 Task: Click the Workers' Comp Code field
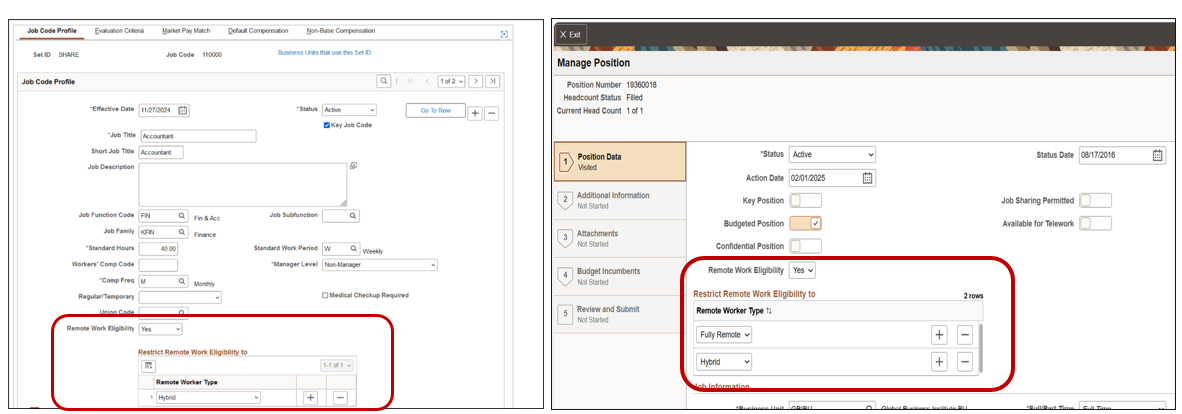pos(158,265)
